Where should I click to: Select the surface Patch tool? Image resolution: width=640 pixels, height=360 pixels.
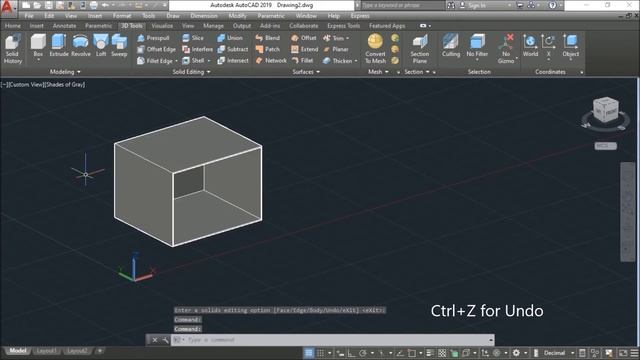pyautogui.click(x=268, y=49)
